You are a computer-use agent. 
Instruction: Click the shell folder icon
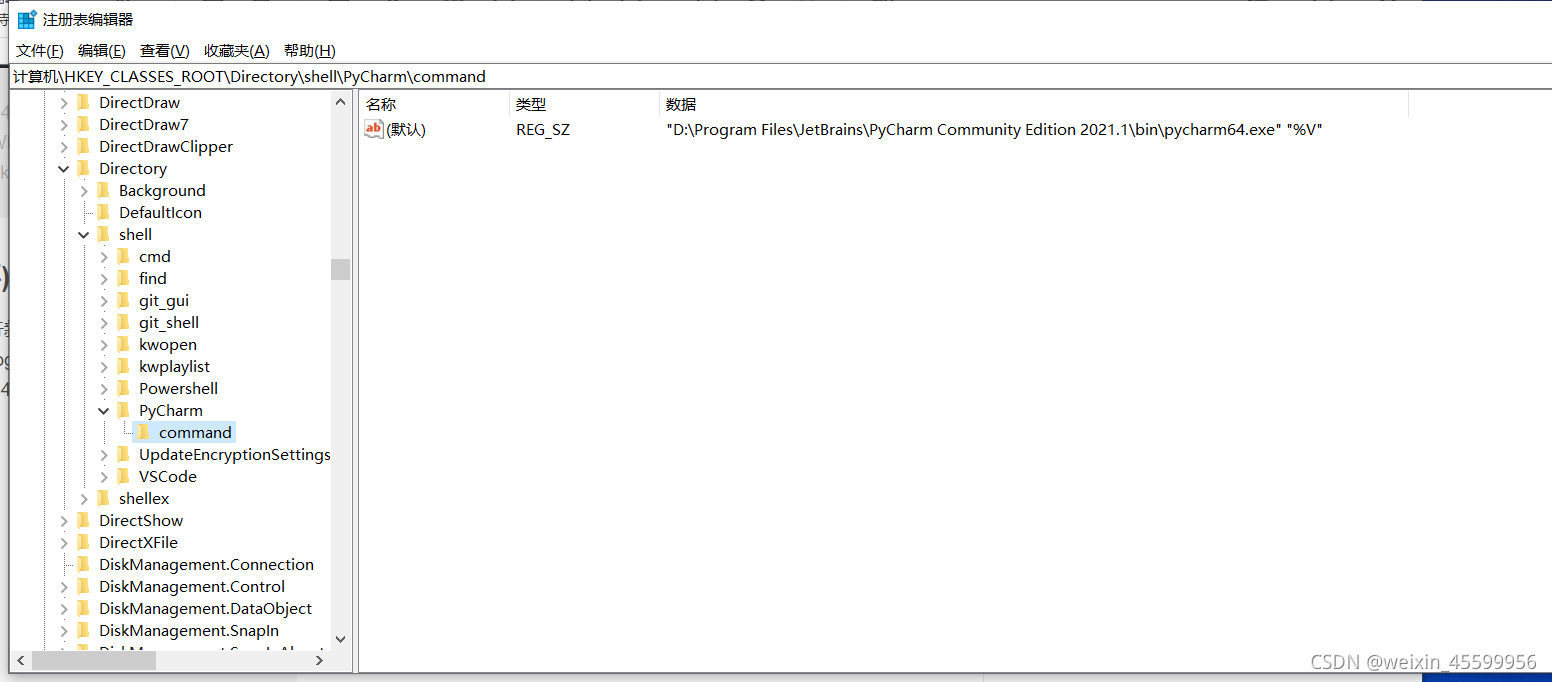pyautogui.click(x=104, y=234)
